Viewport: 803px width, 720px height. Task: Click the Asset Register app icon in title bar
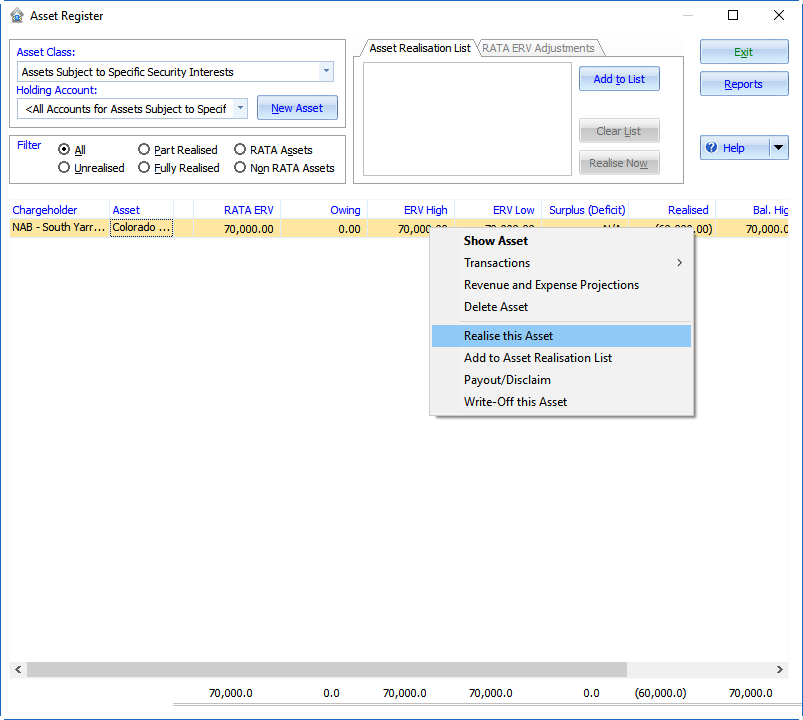[x=17, y=16]
